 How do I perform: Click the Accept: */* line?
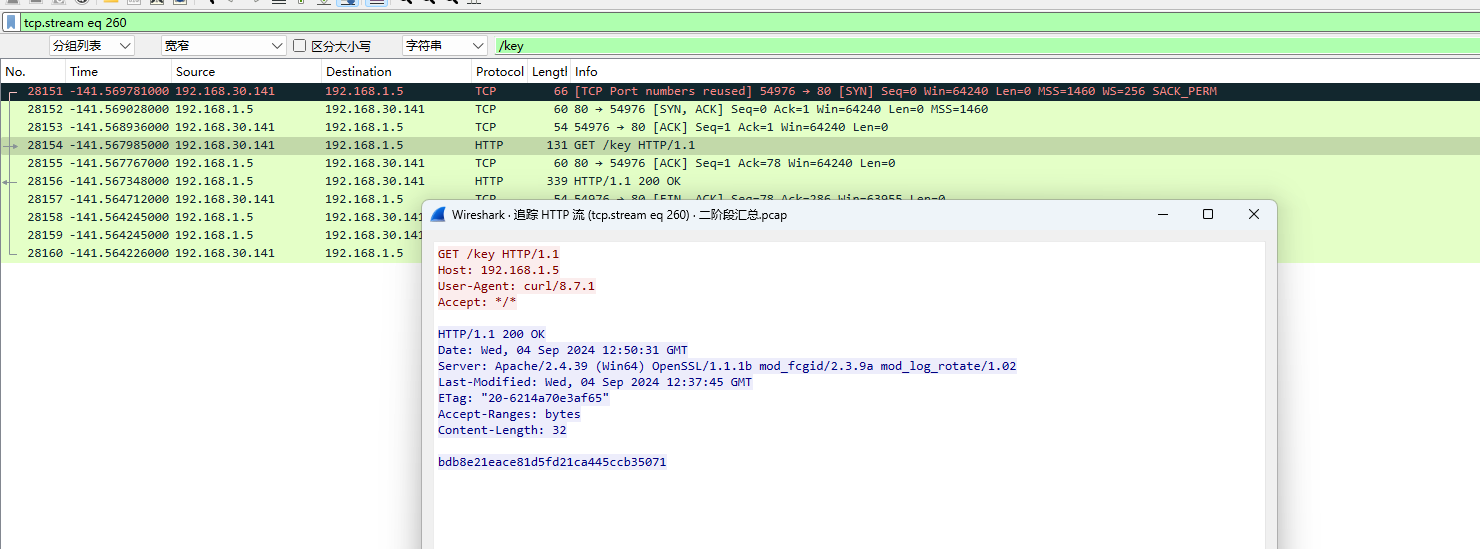click(477, 302)
